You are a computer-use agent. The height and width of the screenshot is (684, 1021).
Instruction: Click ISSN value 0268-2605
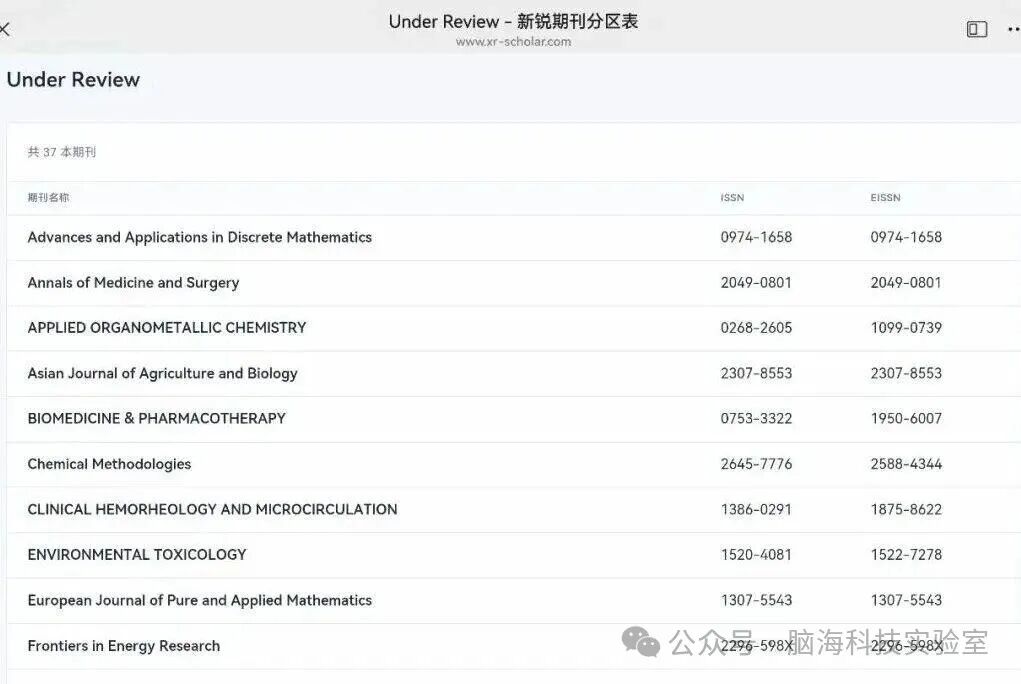[756, 328]
